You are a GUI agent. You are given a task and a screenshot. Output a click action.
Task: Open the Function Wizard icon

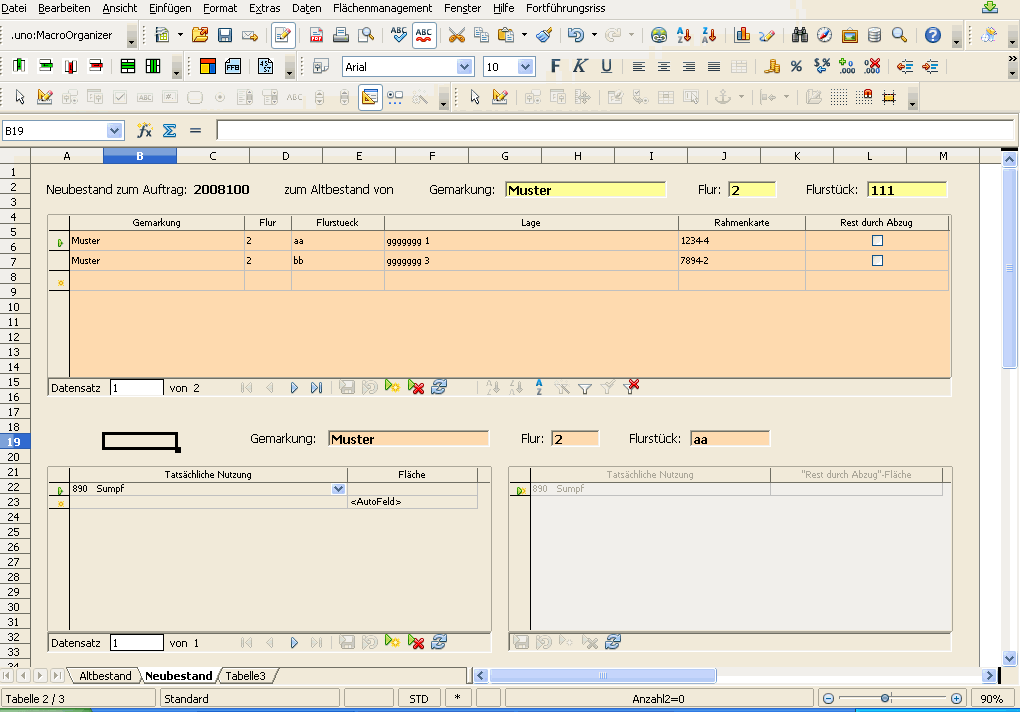pos(144,131)
